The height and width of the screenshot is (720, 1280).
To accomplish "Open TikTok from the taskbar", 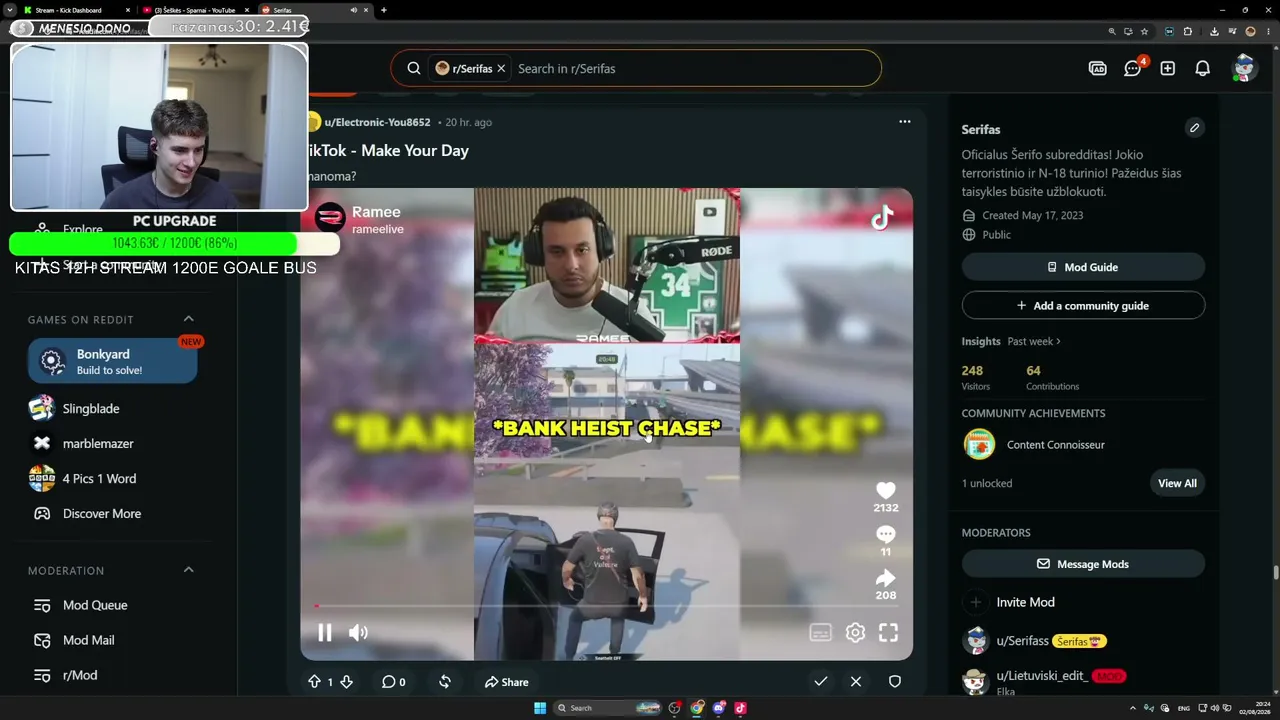I will [x=741, y=708].
